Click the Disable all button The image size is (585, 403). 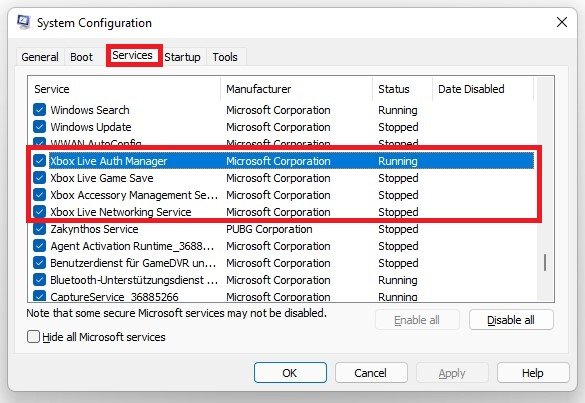click(x=511, y=320)
